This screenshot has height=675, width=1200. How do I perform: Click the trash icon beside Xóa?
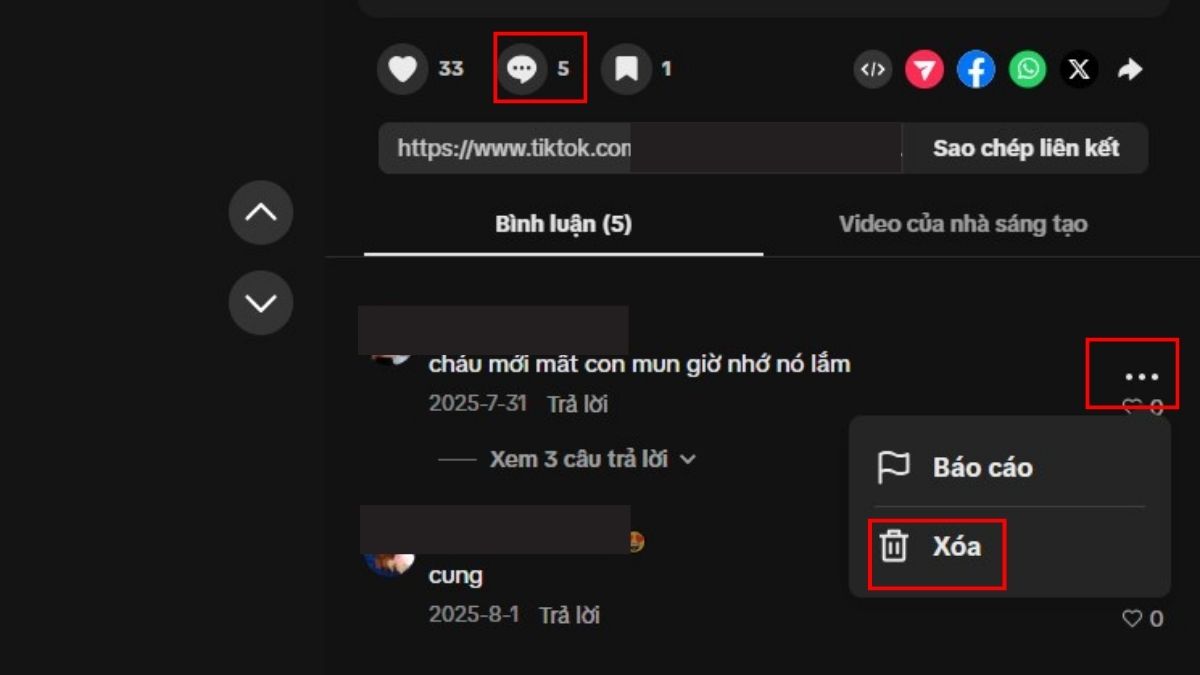pos(893,546)
